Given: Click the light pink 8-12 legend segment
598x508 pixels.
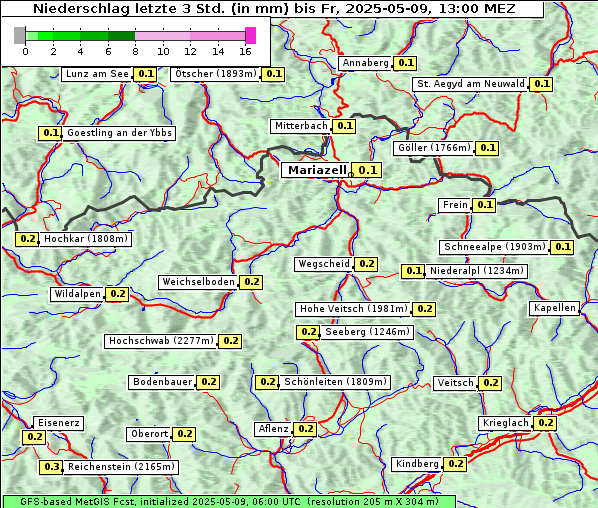Looking at the screenshot, I should pyautogui.click(x=162, y=36).
